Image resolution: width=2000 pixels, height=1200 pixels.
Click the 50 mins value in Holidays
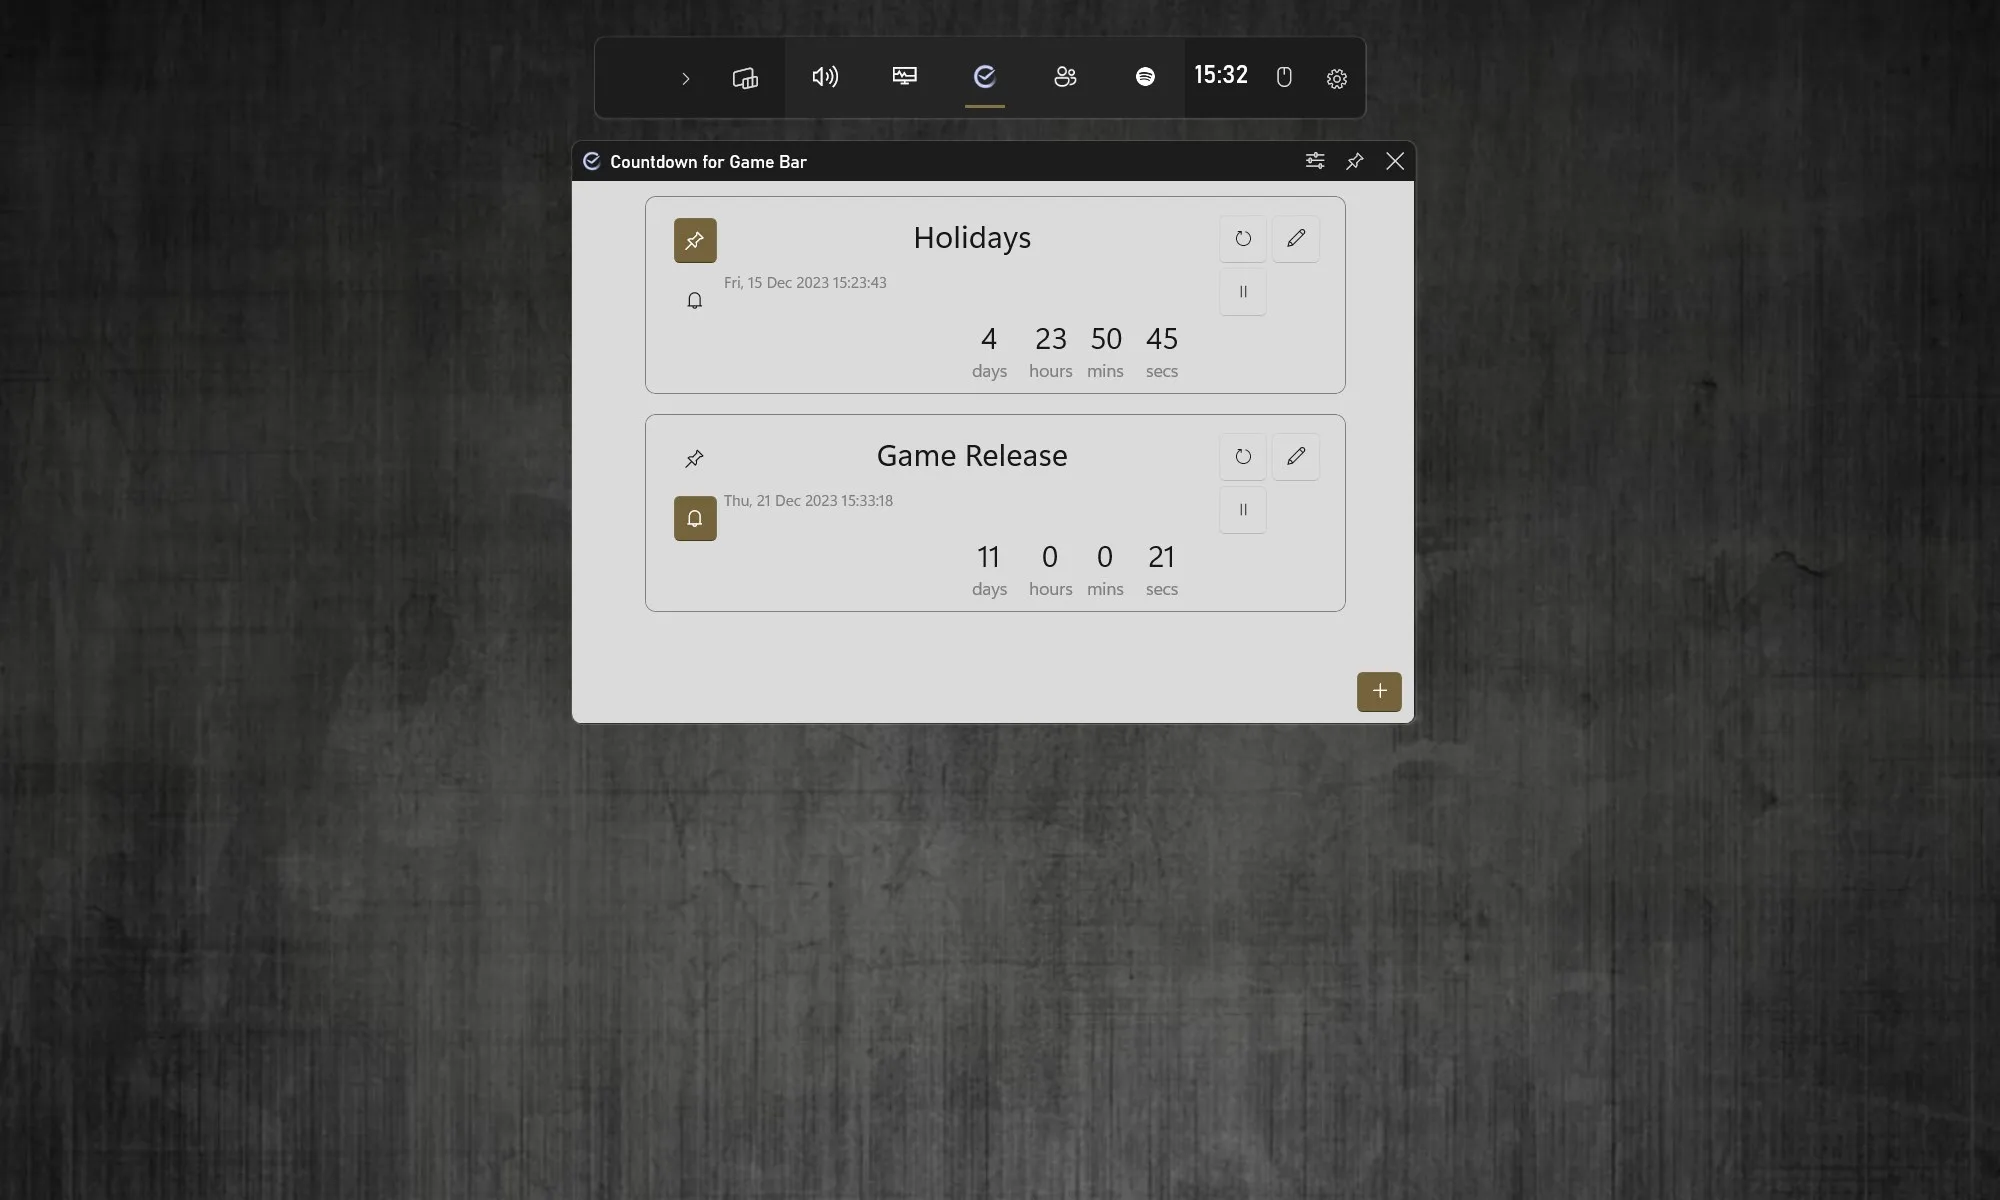click(1106, 339)
